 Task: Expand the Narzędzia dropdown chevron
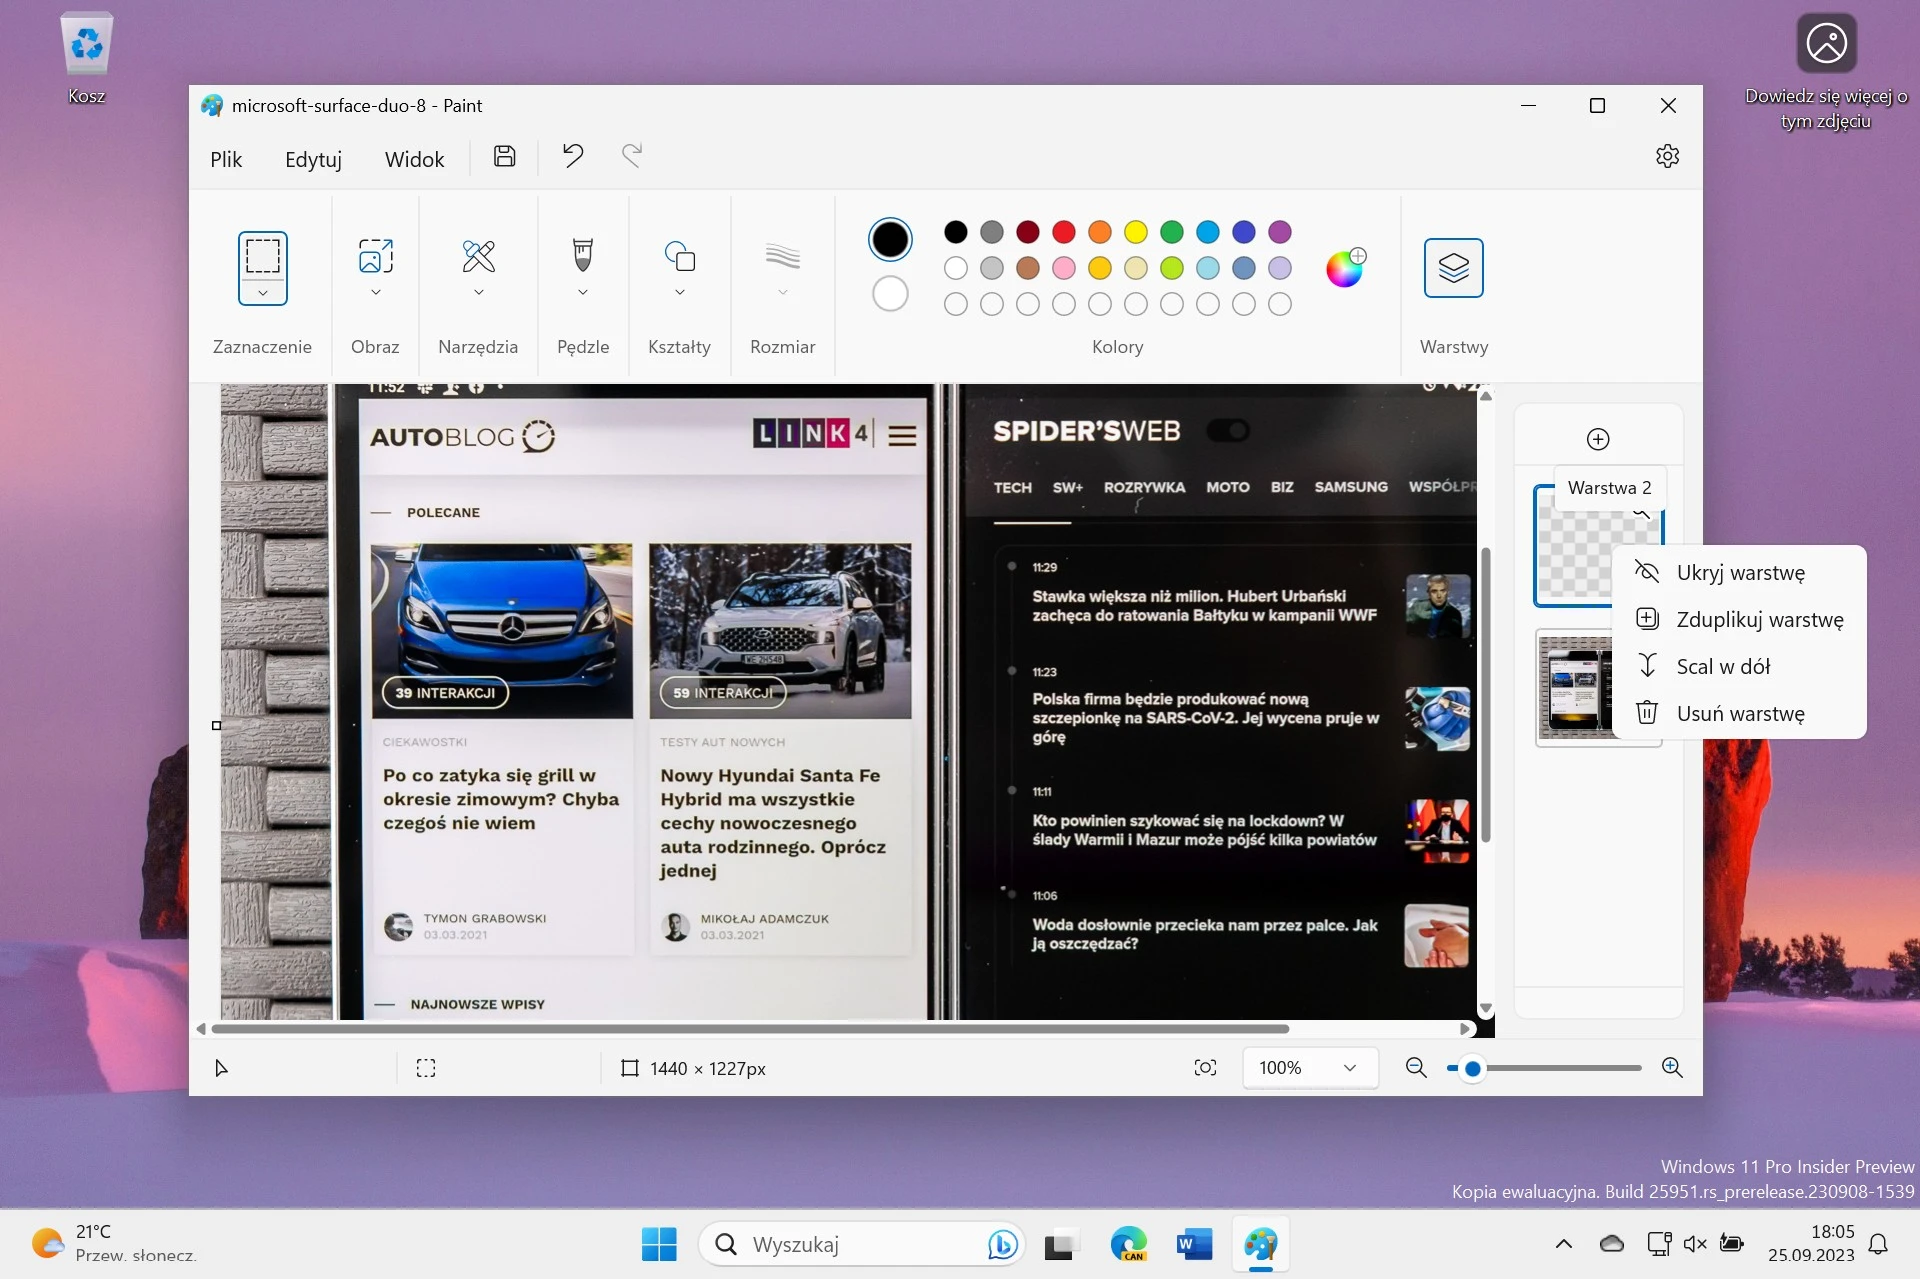pos(479,293)
